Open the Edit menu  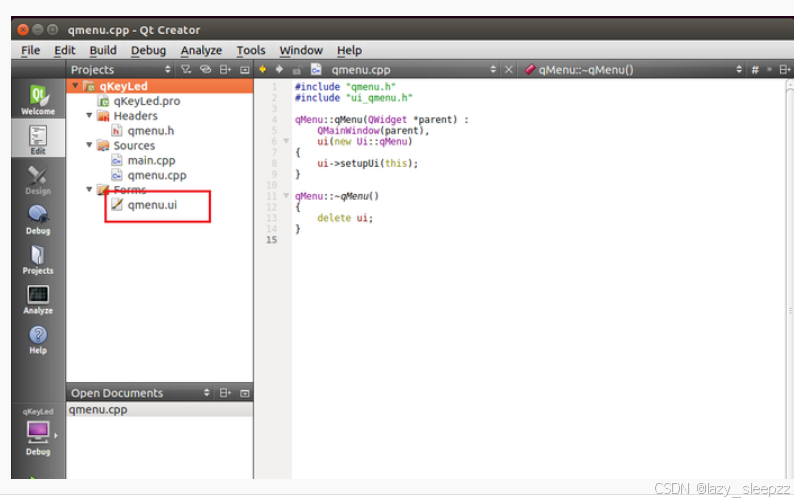(x=65, y=51)
